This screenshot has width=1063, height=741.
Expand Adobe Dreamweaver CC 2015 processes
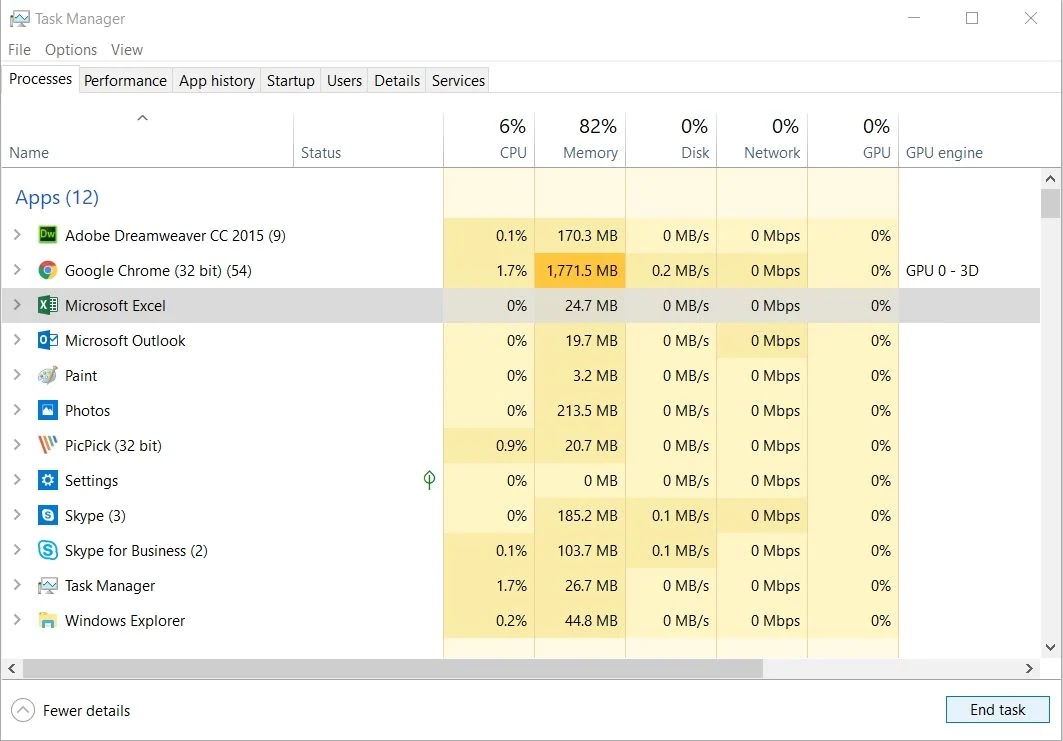coord(17,235)
